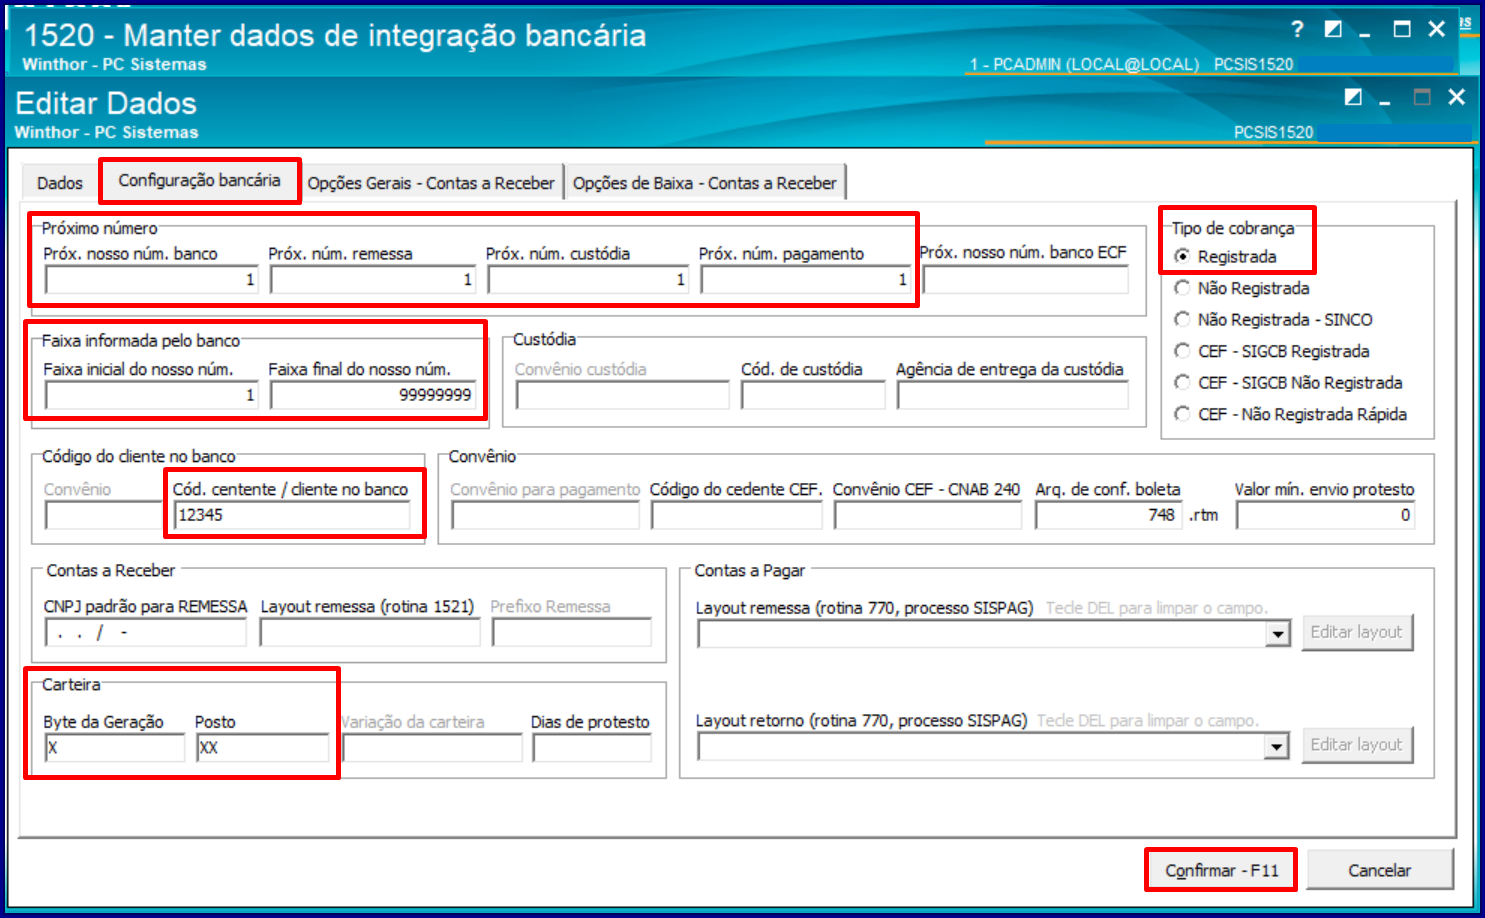1485x918 pixels.
Task: Focus the Próx. núm. pagamento field
Action: point(806,280)
